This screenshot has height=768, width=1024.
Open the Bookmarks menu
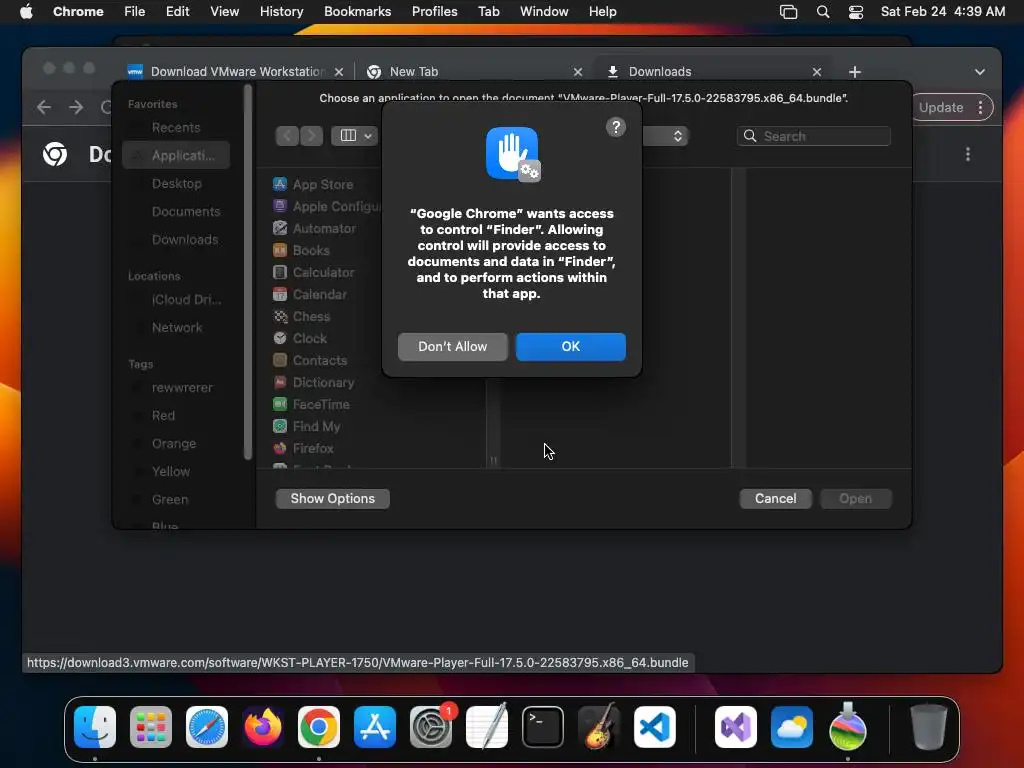click(x=357, y=12)
